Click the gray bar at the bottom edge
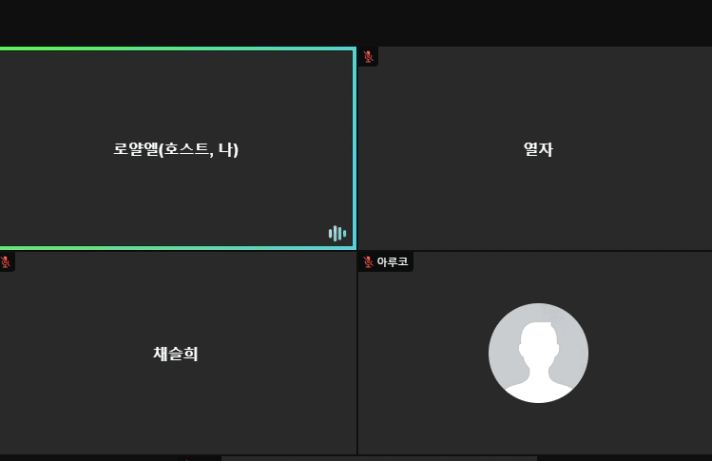Viewport: 712px width, 461px height. click(x=379, y=459)
